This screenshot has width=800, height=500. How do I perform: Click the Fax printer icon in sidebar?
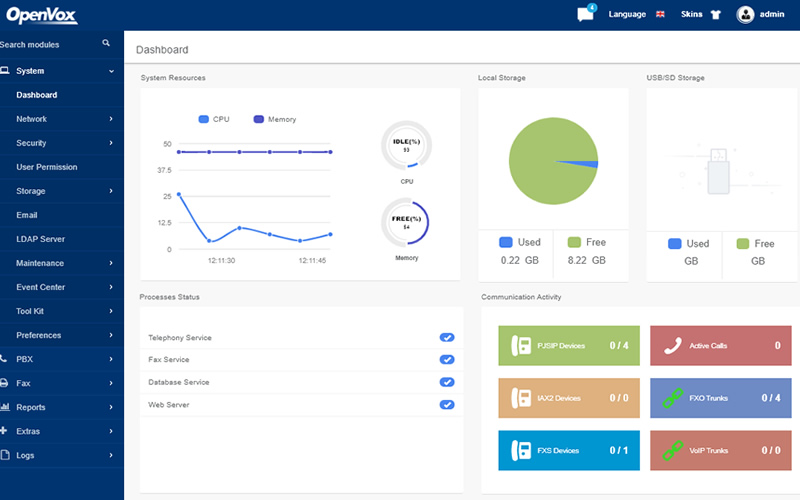pos(4,383)
